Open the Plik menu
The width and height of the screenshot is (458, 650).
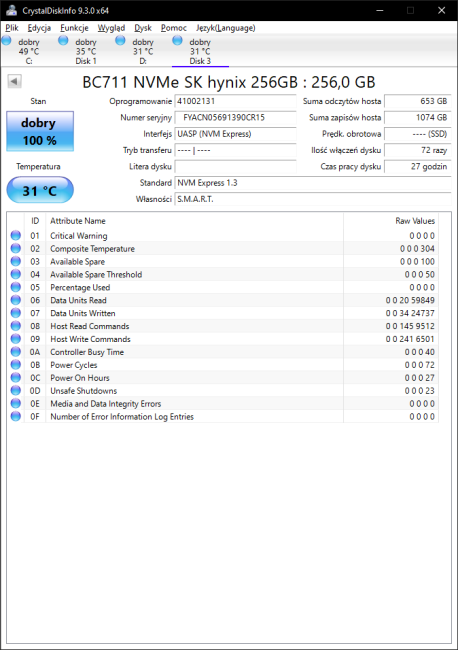click(x=12, y=28)
